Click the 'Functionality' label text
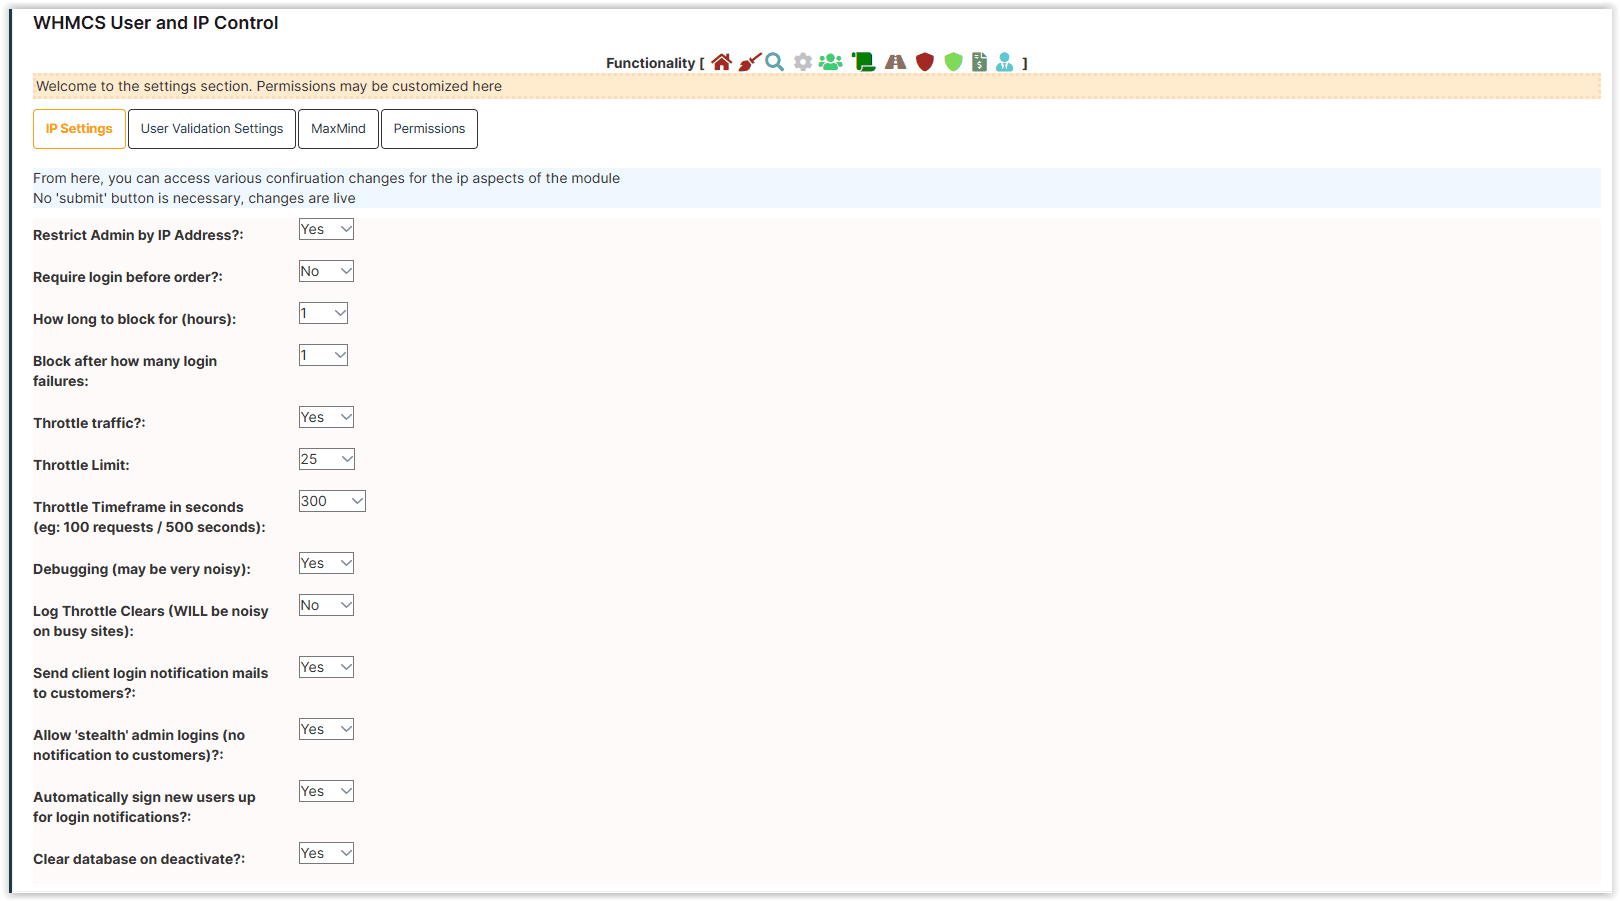The image size is (1620, 901). [x=650, y=63]
